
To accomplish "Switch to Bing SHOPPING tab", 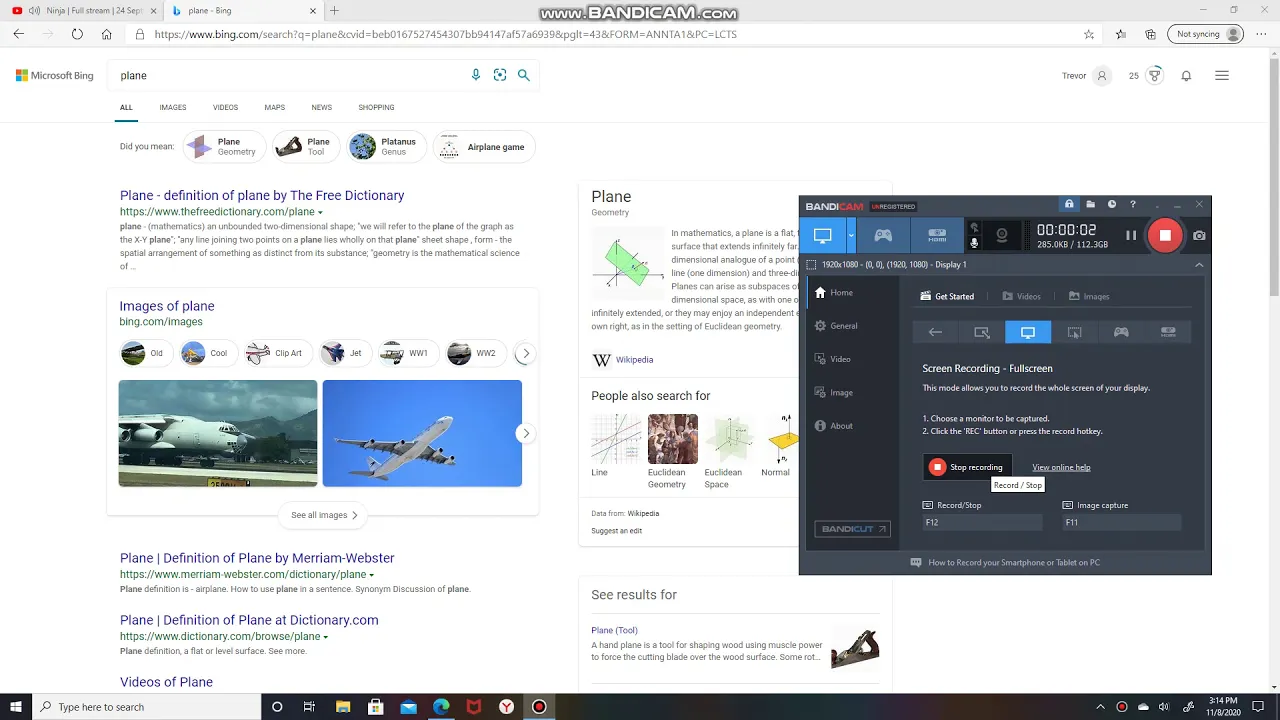I will [x=376, y=107].
